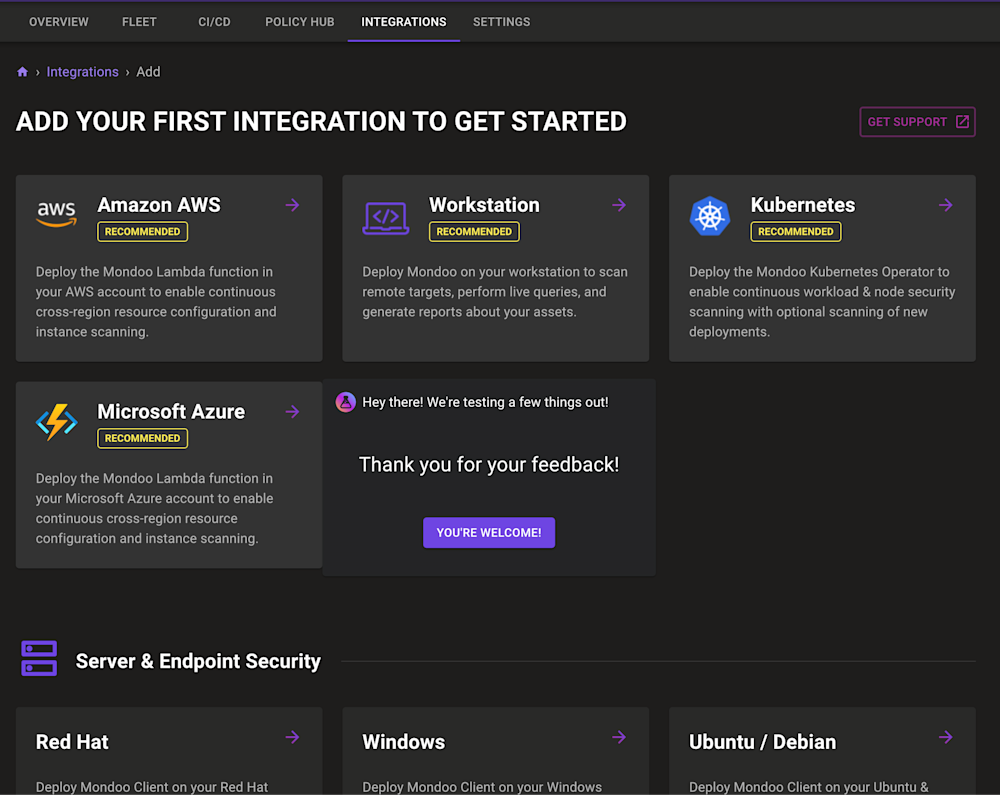
Task: Click the arrow on Workstation card
Action: [x=619, y=205]
